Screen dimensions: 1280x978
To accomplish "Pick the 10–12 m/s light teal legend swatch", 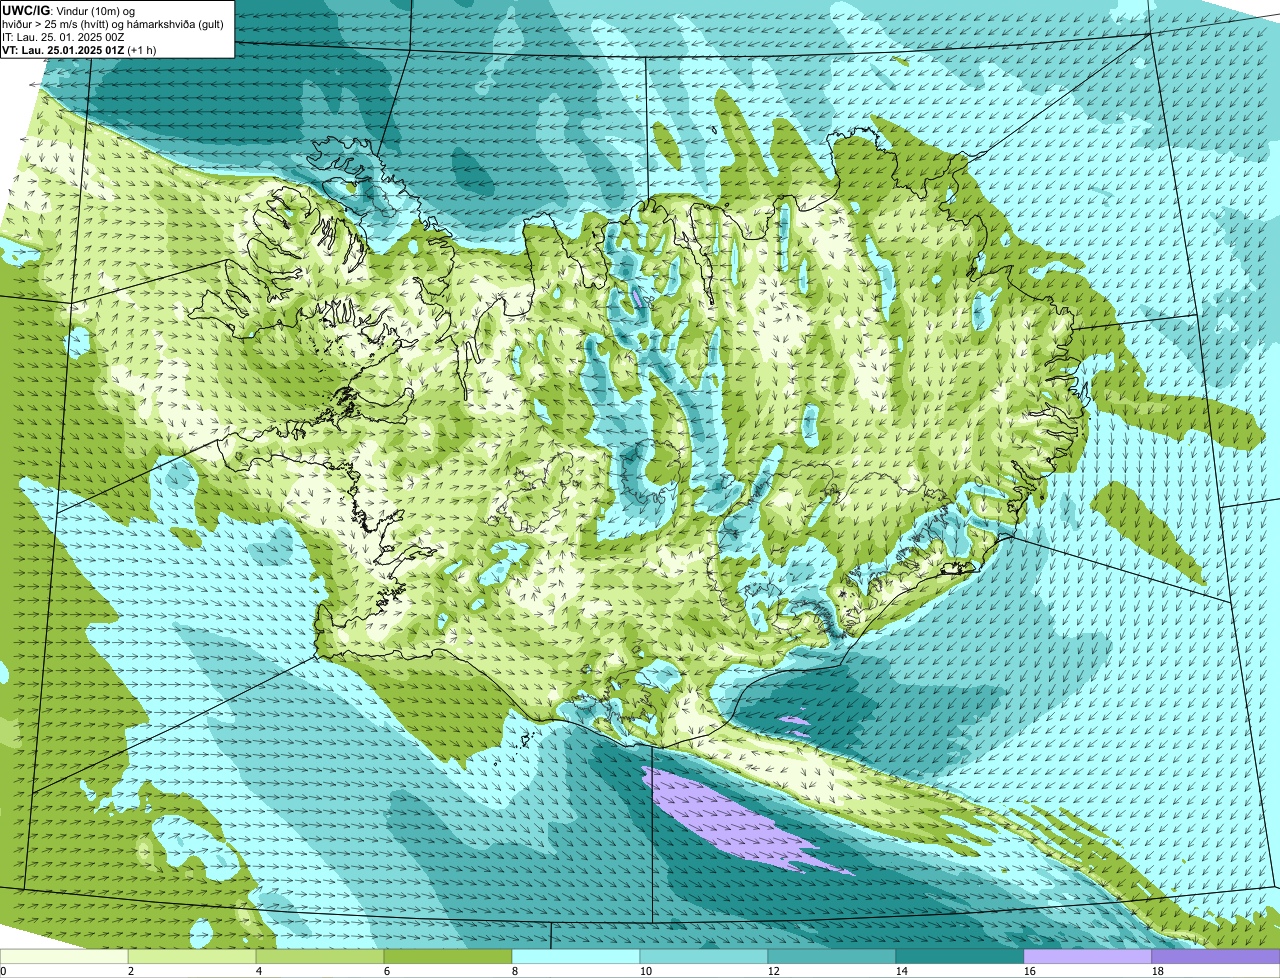I will 704,957.
